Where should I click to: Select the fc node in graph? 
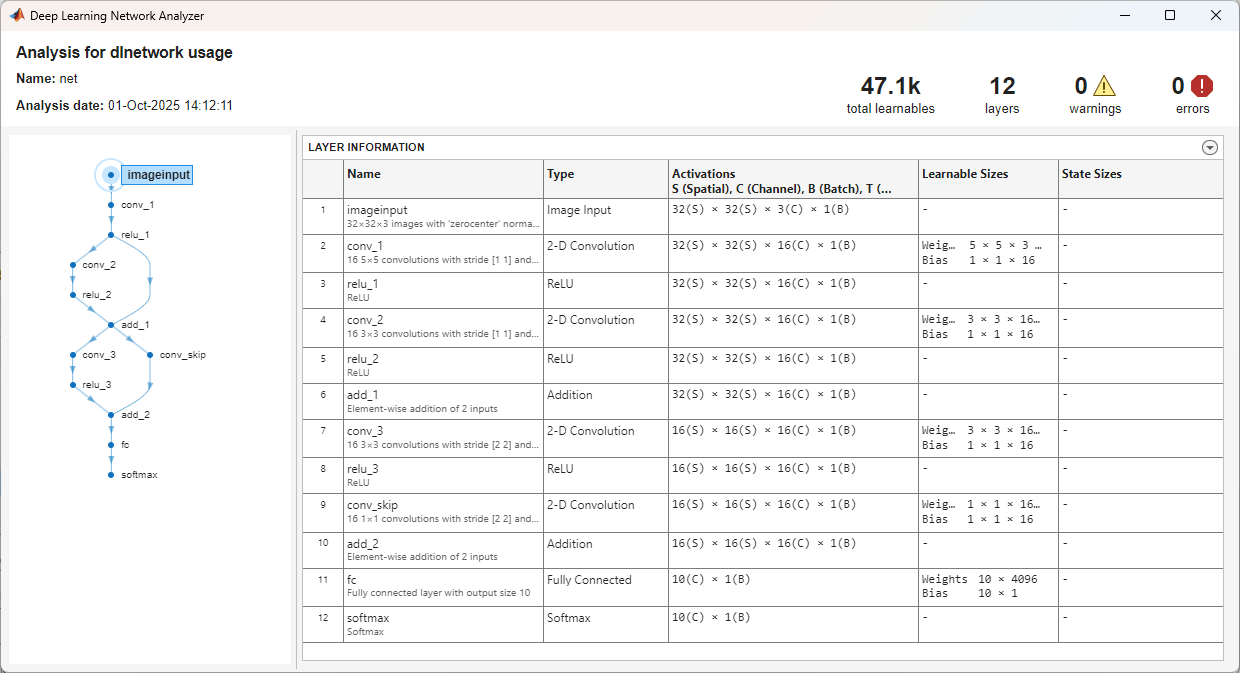[123, 445]
